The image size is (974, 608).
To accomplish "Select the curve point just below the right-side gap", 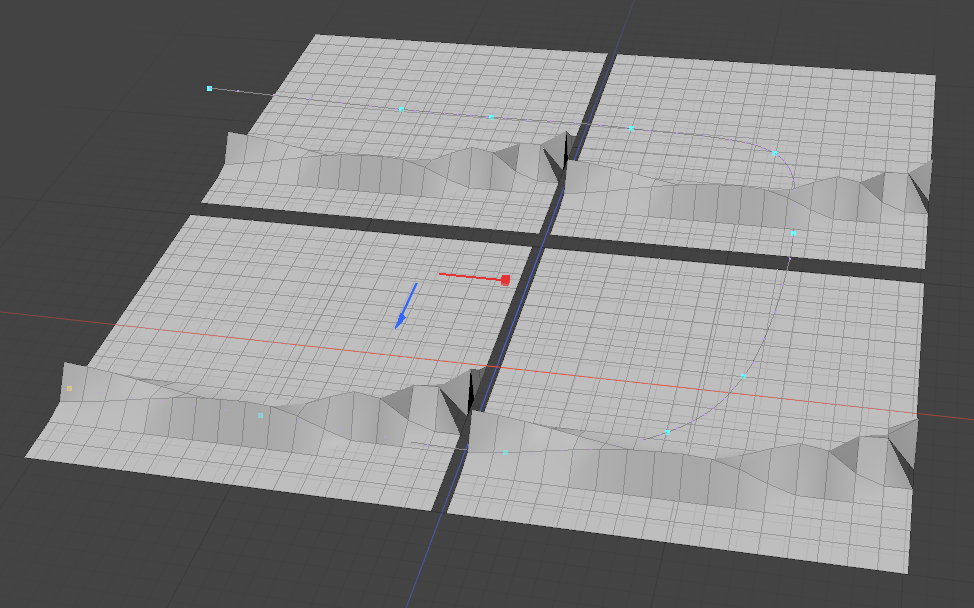I will 793,233.
